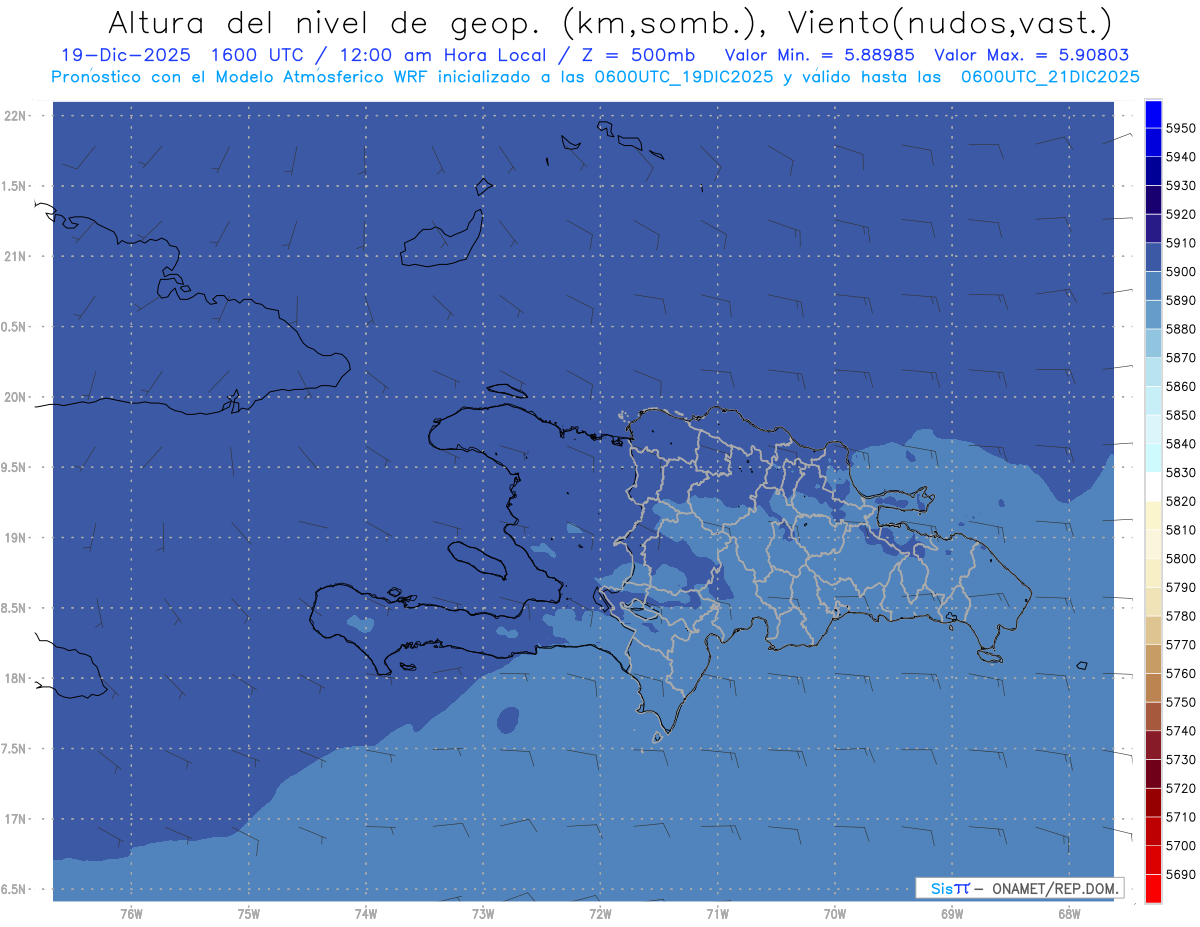Viewport: 1200px width, 927px height.
Task: Click the '5750' colorbar value
Action: pos(1180,702)
